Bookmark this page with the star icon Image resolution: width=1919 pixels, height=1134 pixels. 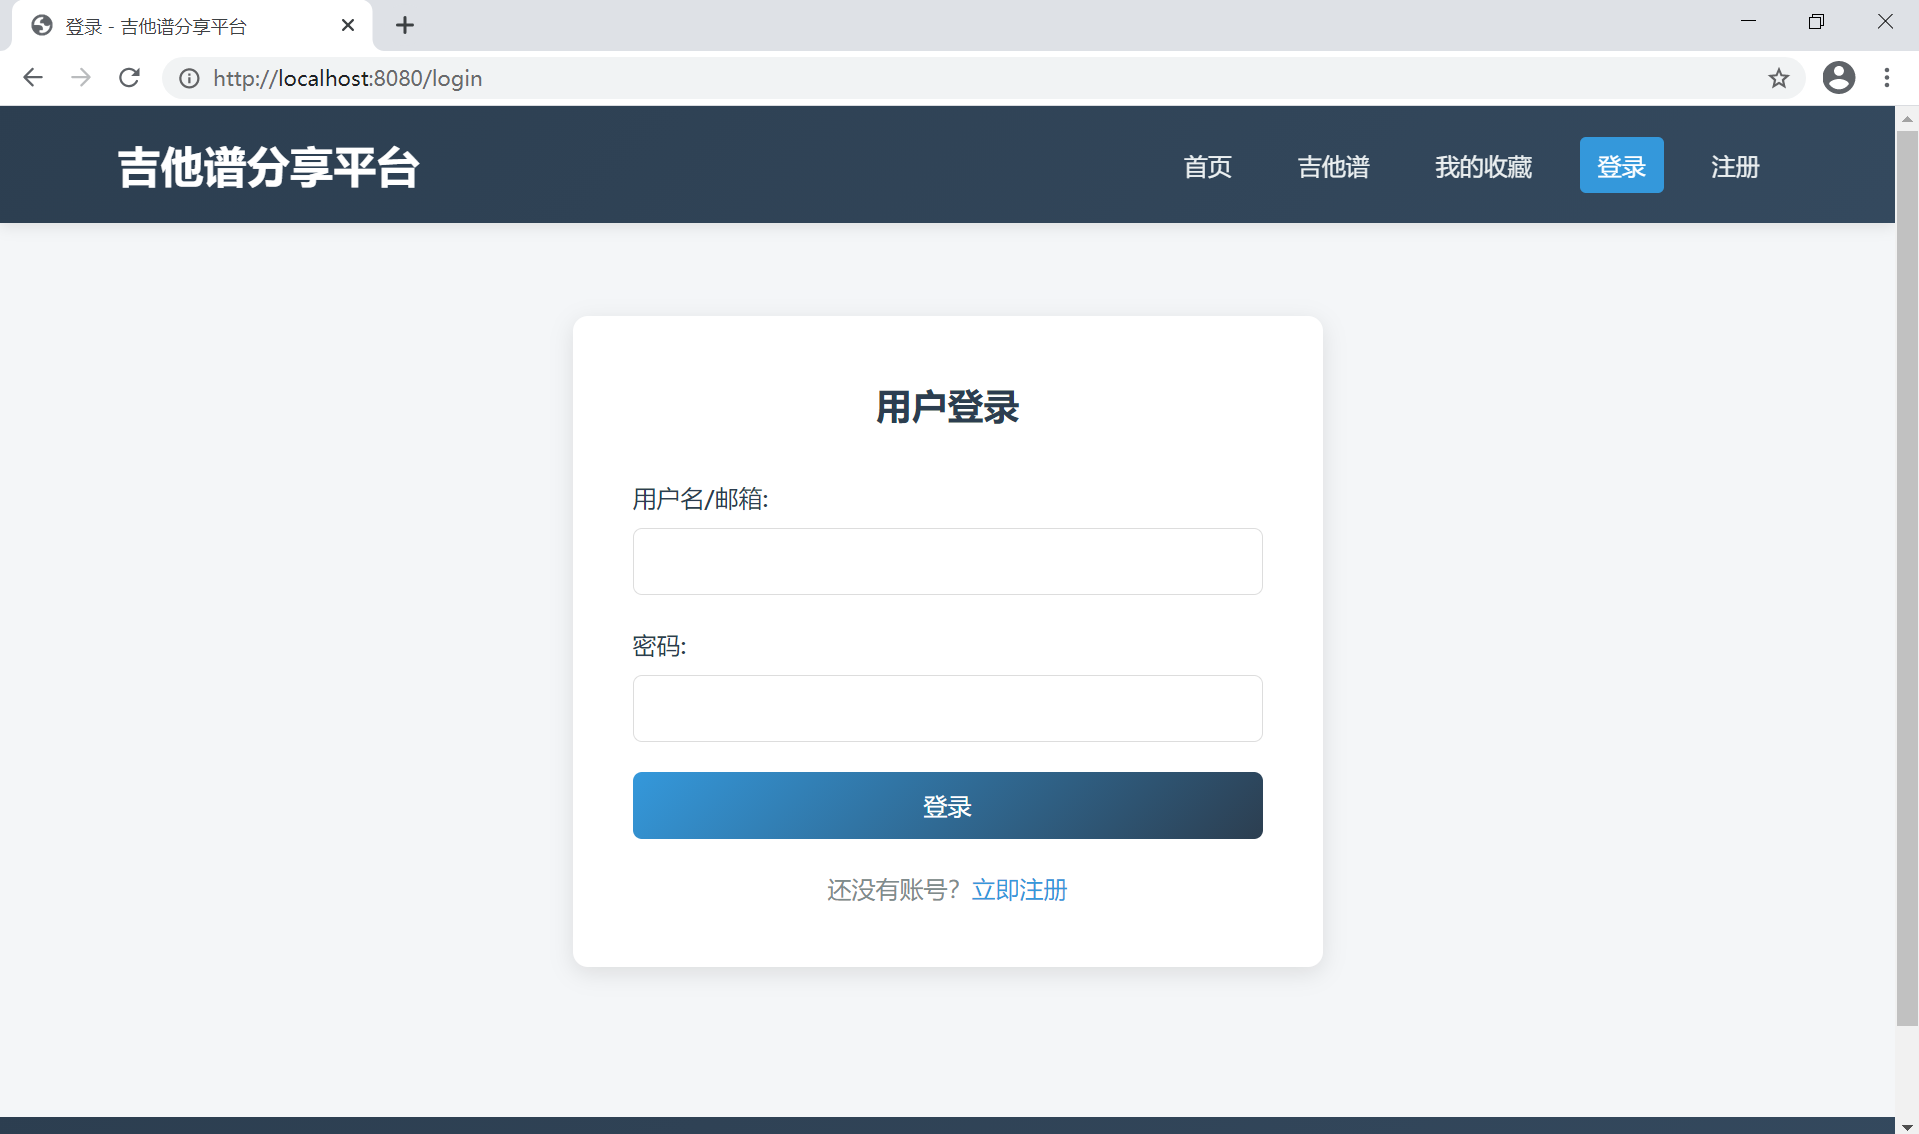pyautogui.click(x=1778, y=78)
